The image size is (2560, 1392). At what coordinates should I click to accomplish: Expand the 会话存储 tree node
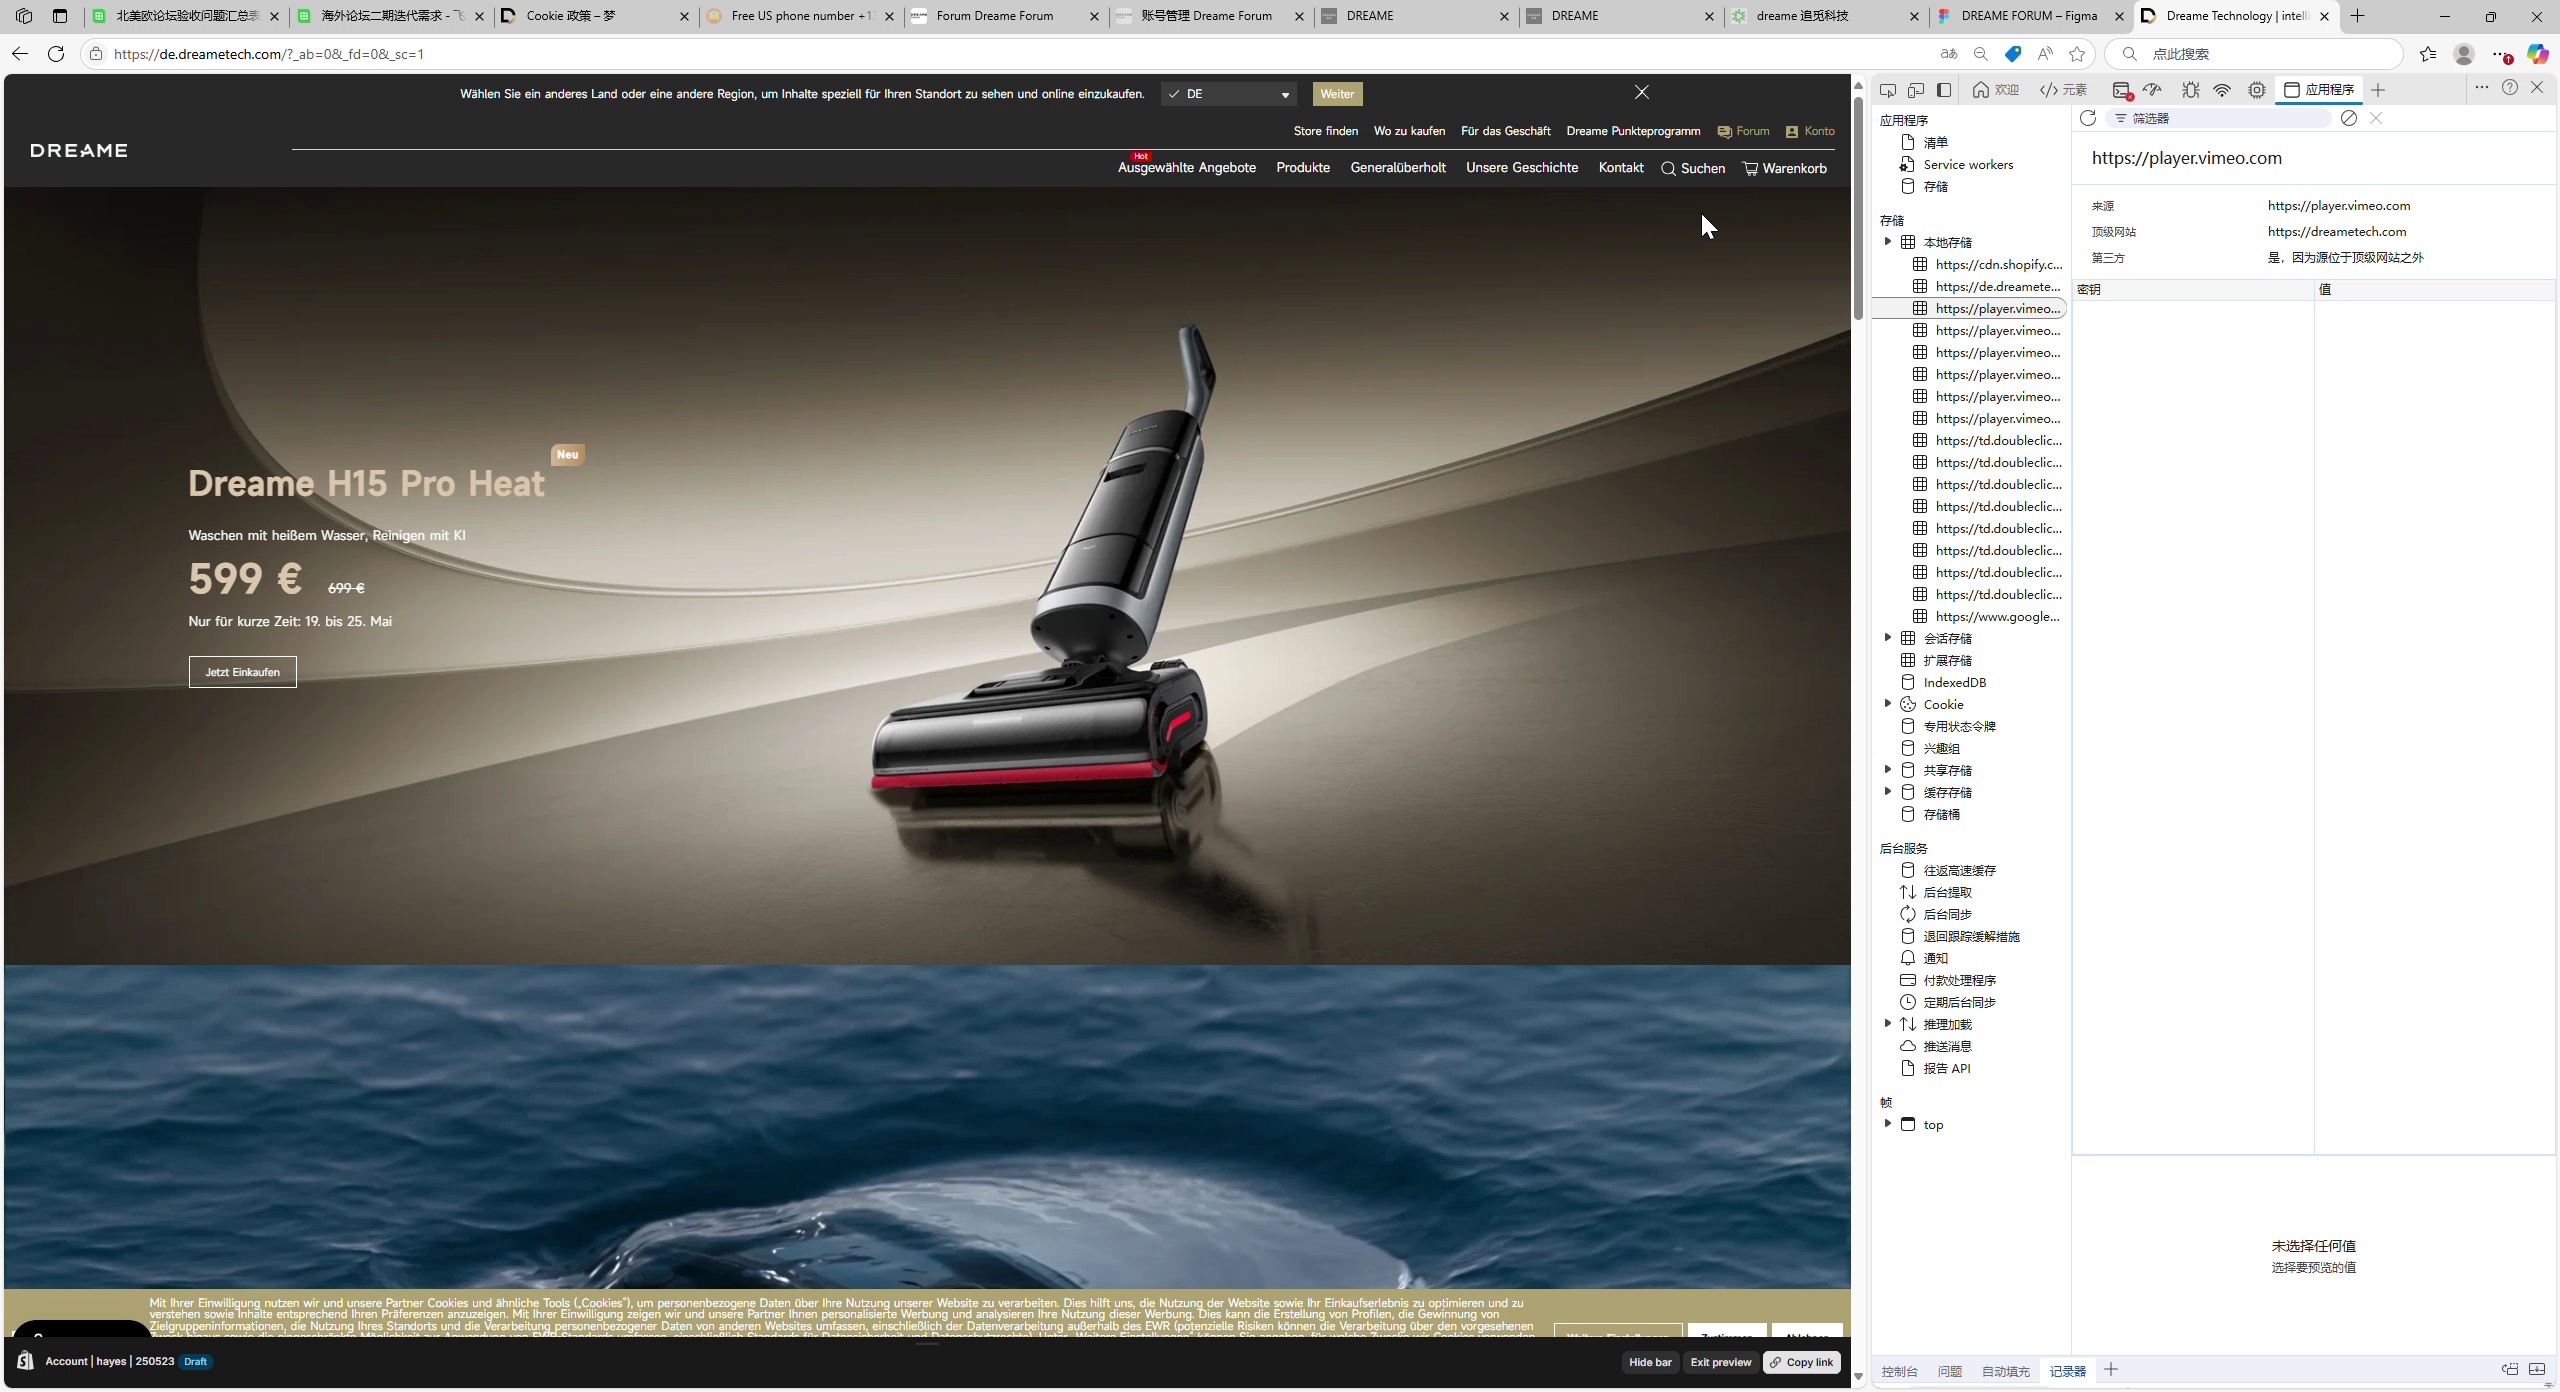pos(1888,638)
